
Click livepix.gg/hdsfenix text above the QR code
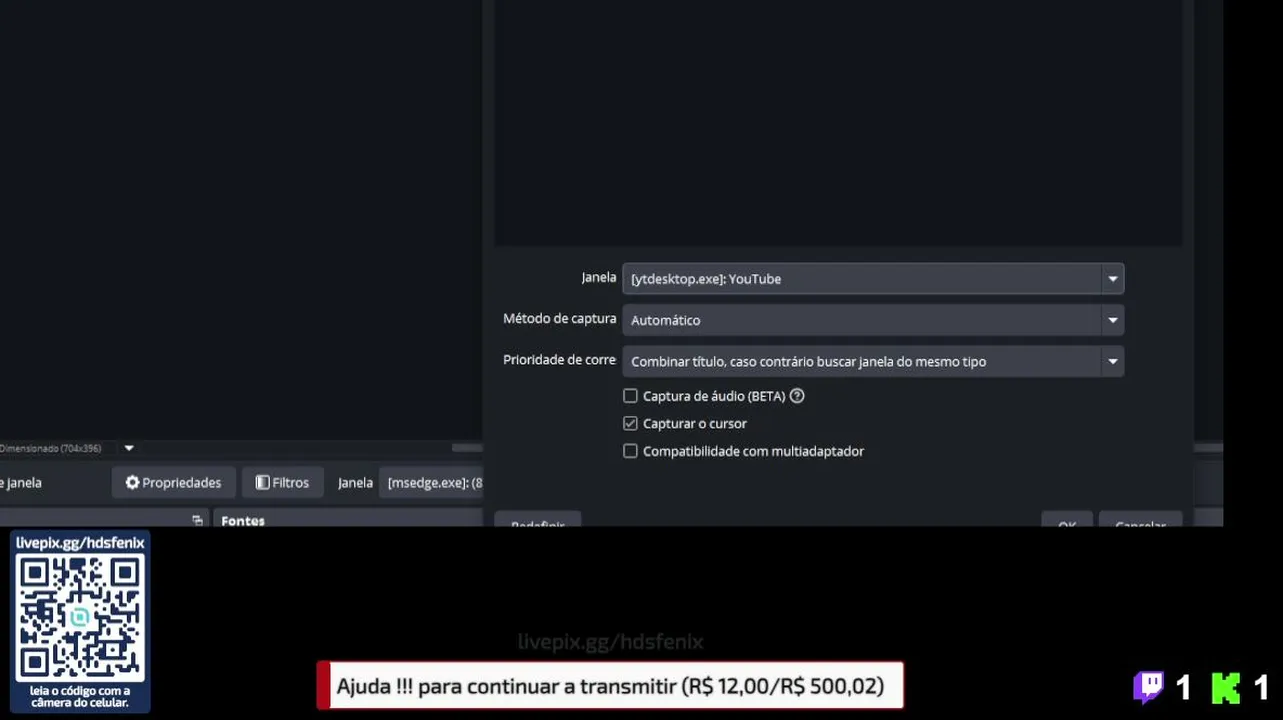pyautogui.click(x=80, y=543)
